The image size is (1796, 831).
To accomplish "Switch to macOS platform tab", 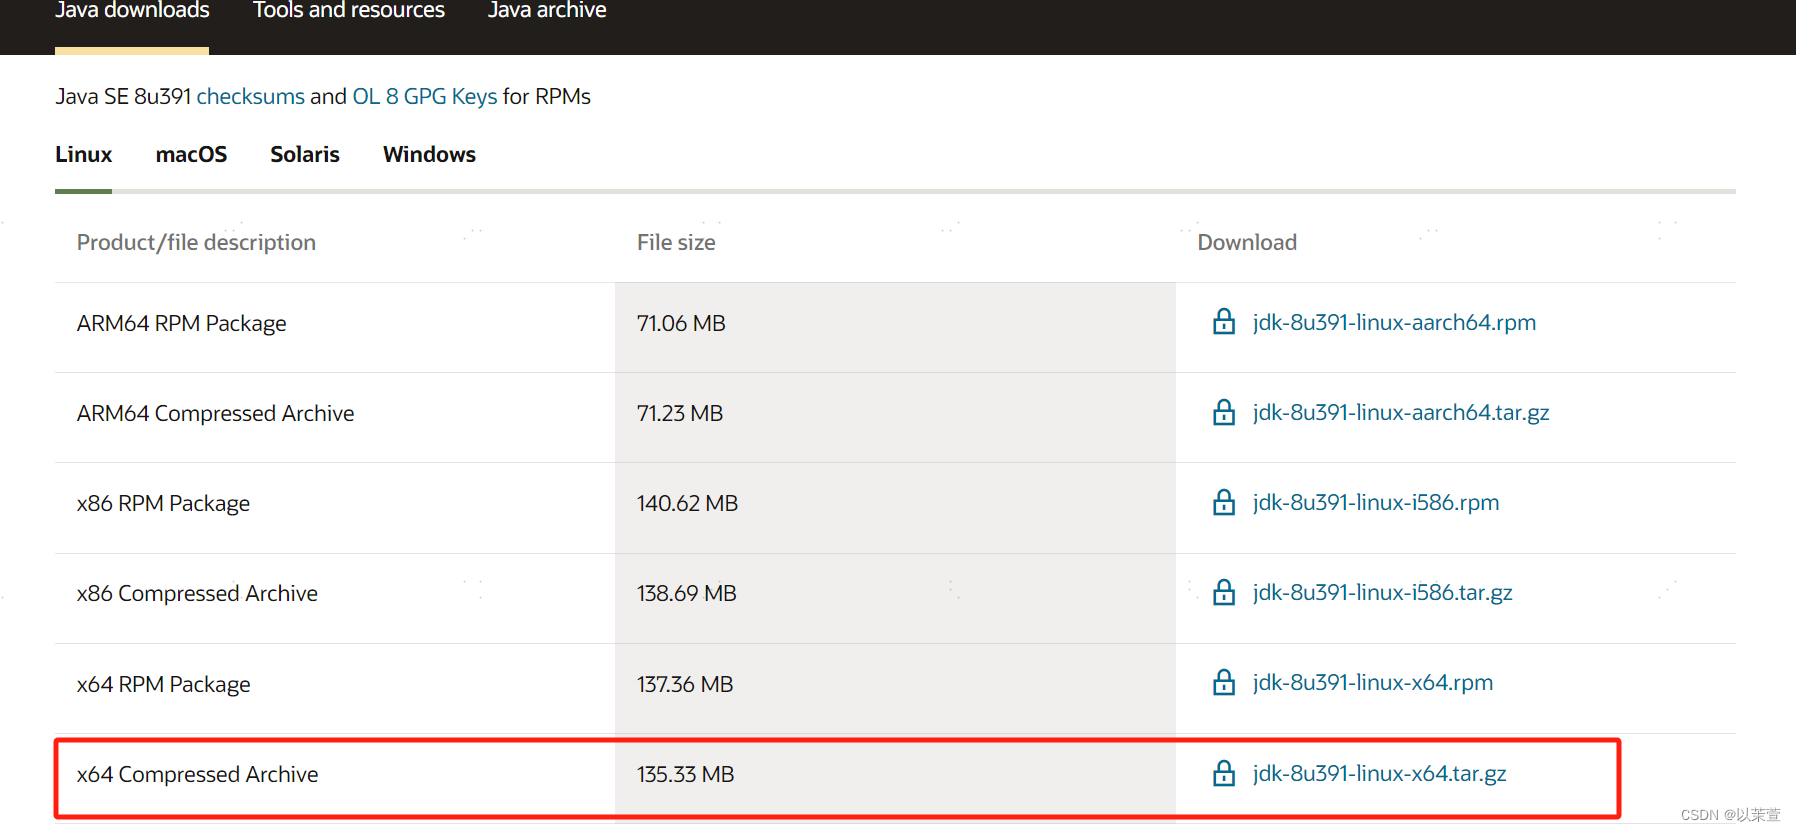I will tap(191, 154).
